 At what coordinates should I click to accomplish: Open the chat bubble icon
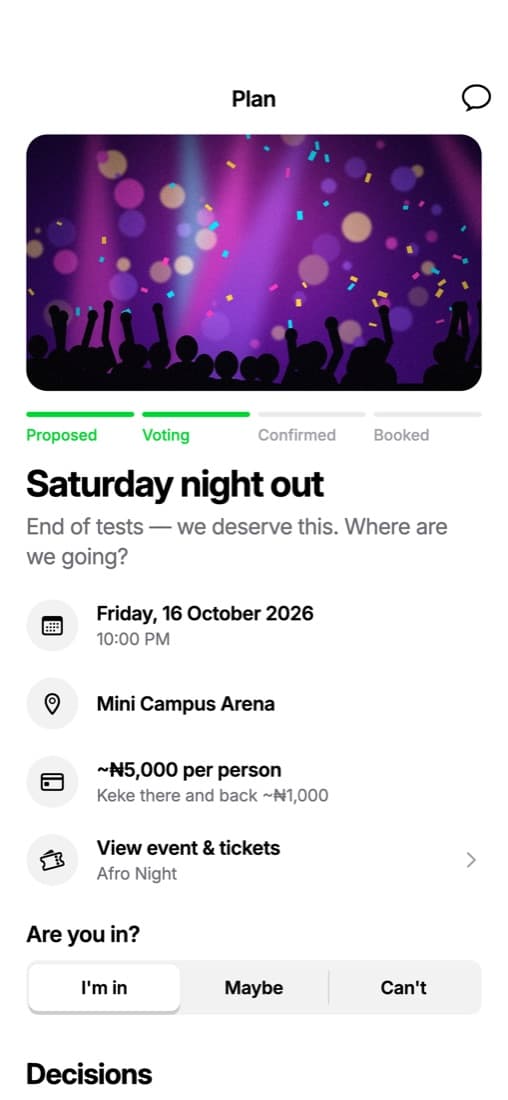476,98
